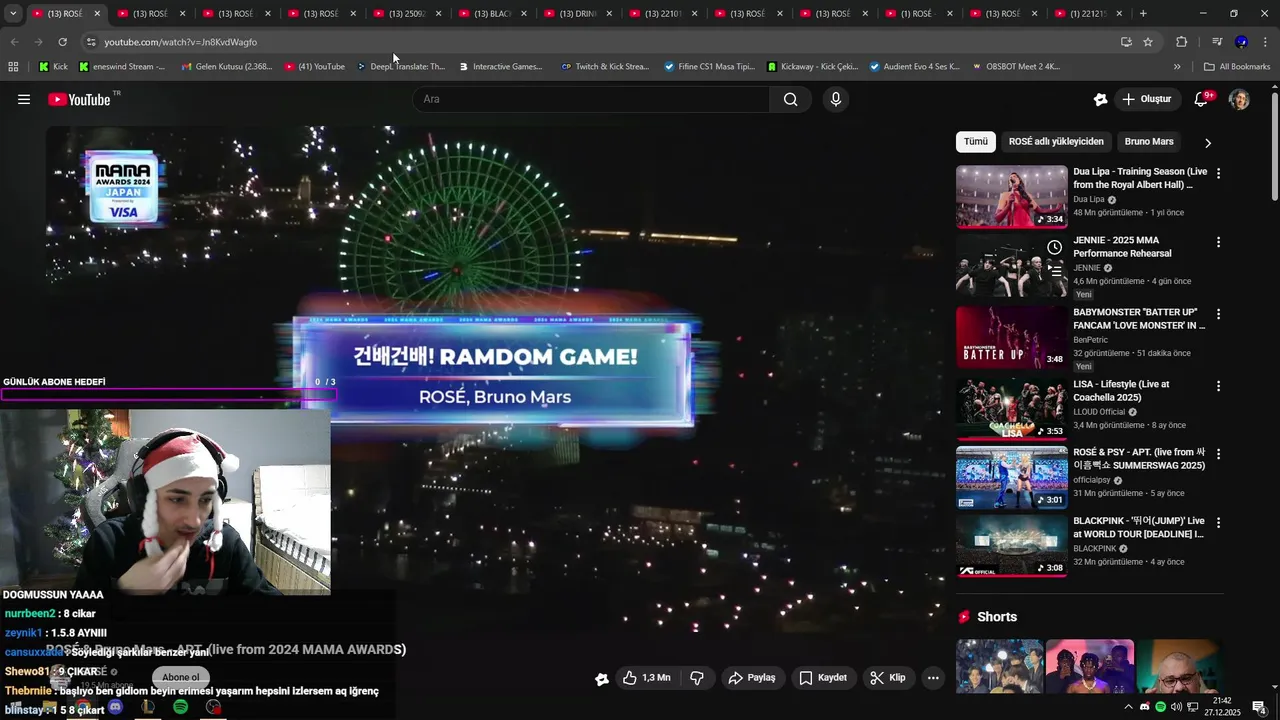Image resolution: width=1280 pixels, height=720 pixels.
Task: Open the DeepL Translate bookmark
Action: 400,67
